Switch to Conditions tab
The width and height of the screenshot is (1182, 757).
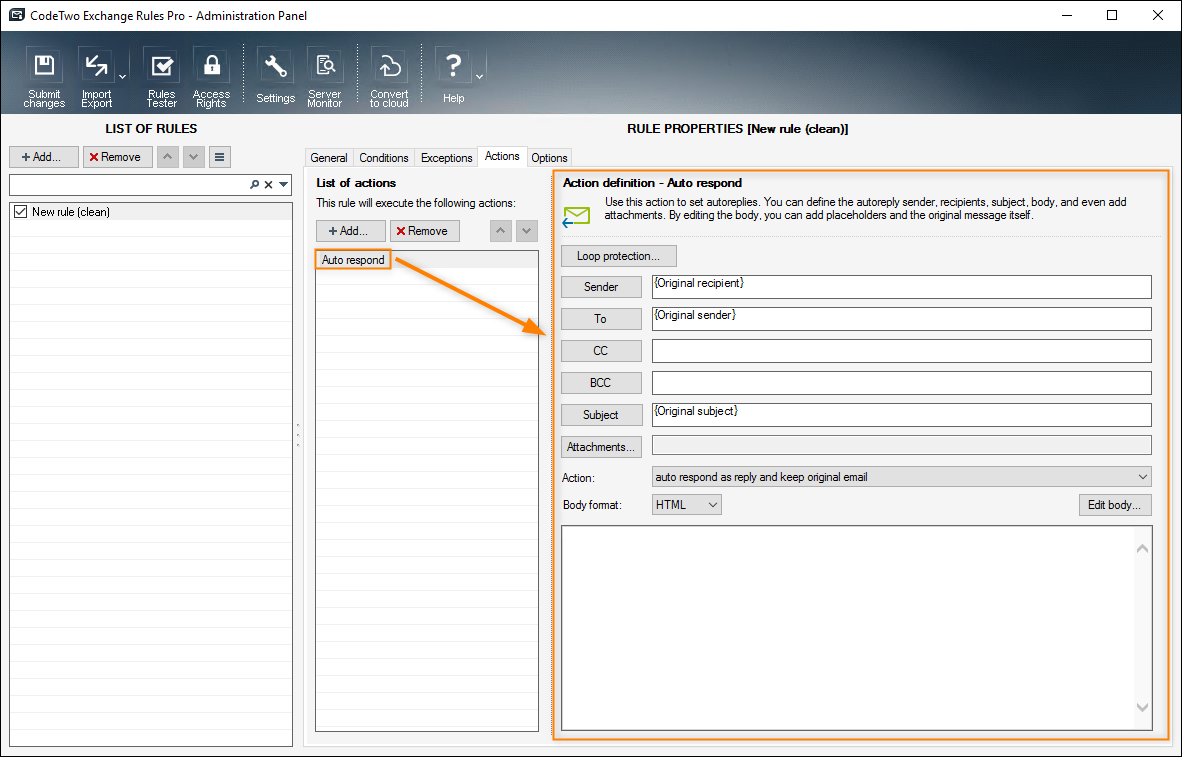pyautogui.click(x=384, y=158)
